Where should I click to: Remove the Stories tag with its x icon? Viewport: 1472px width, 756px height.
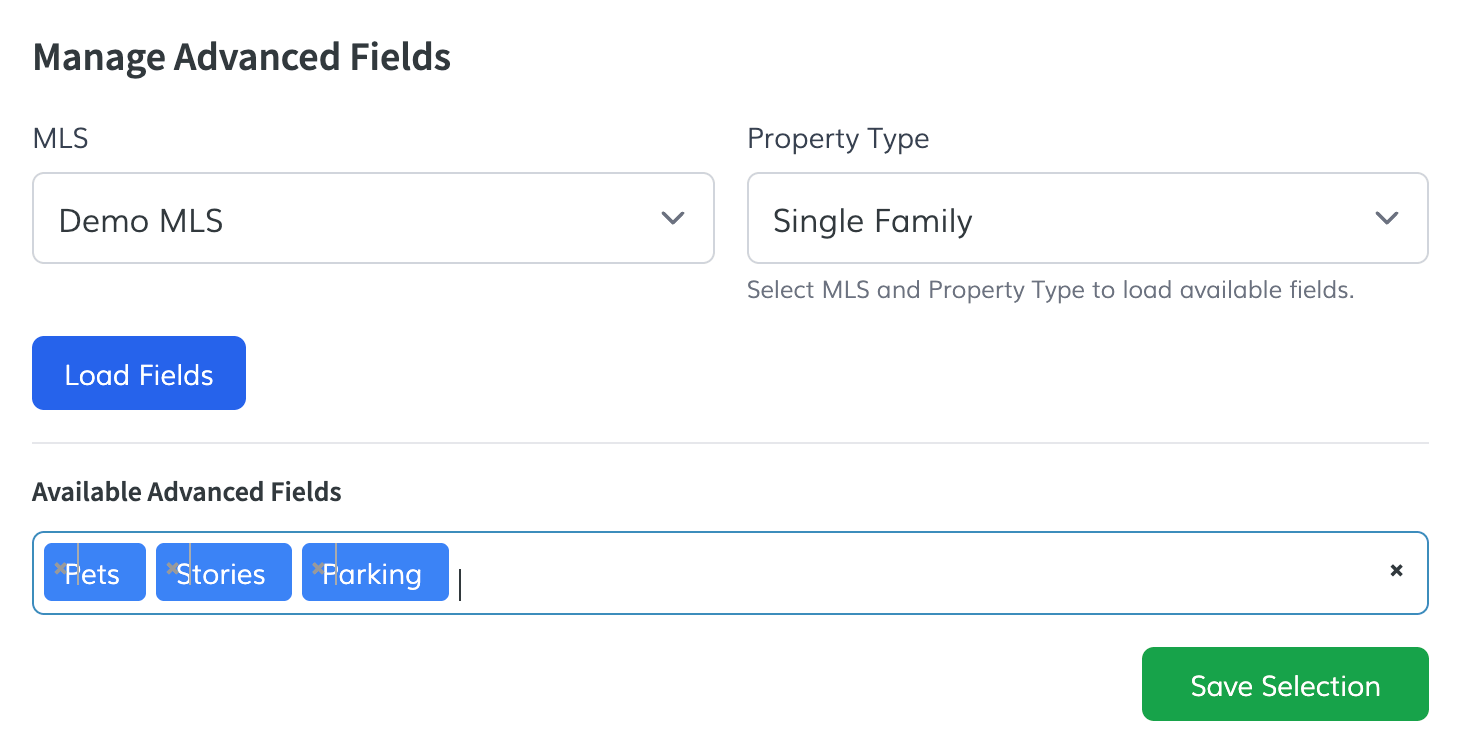[x=172, y=568]
